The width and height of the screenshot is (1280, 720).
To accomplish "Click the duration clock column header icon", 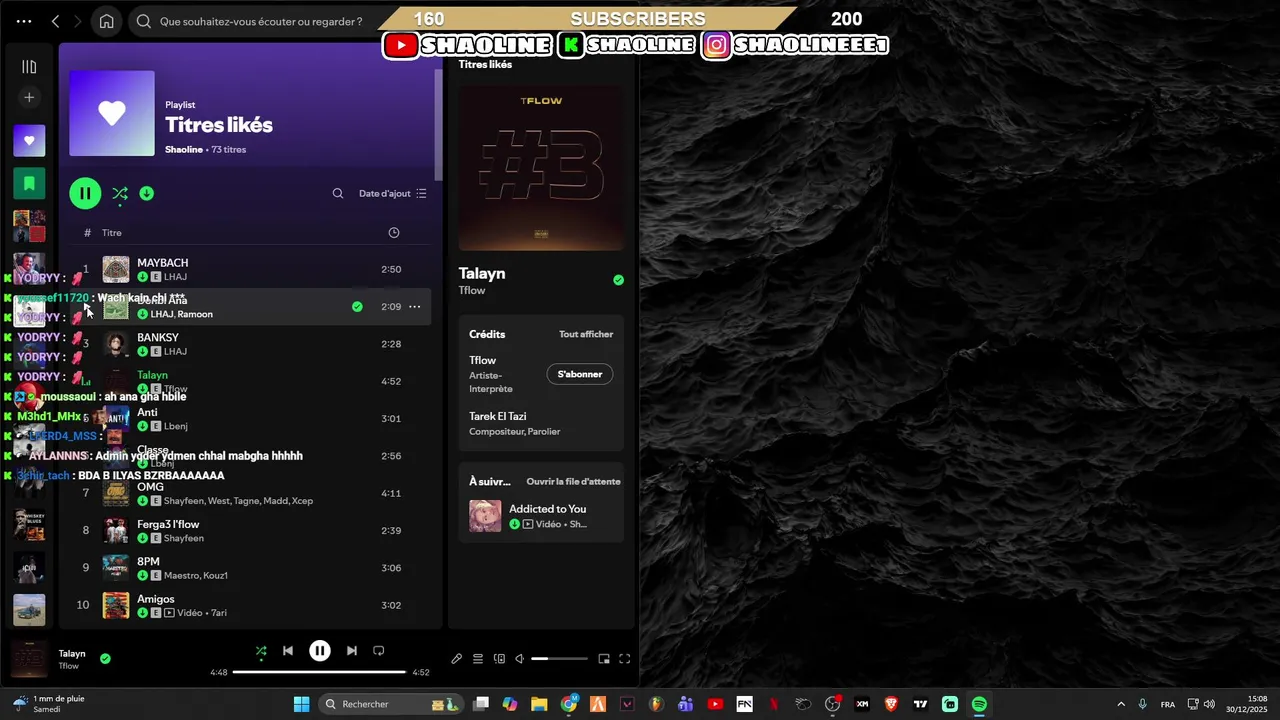I will tap(394, 233).
